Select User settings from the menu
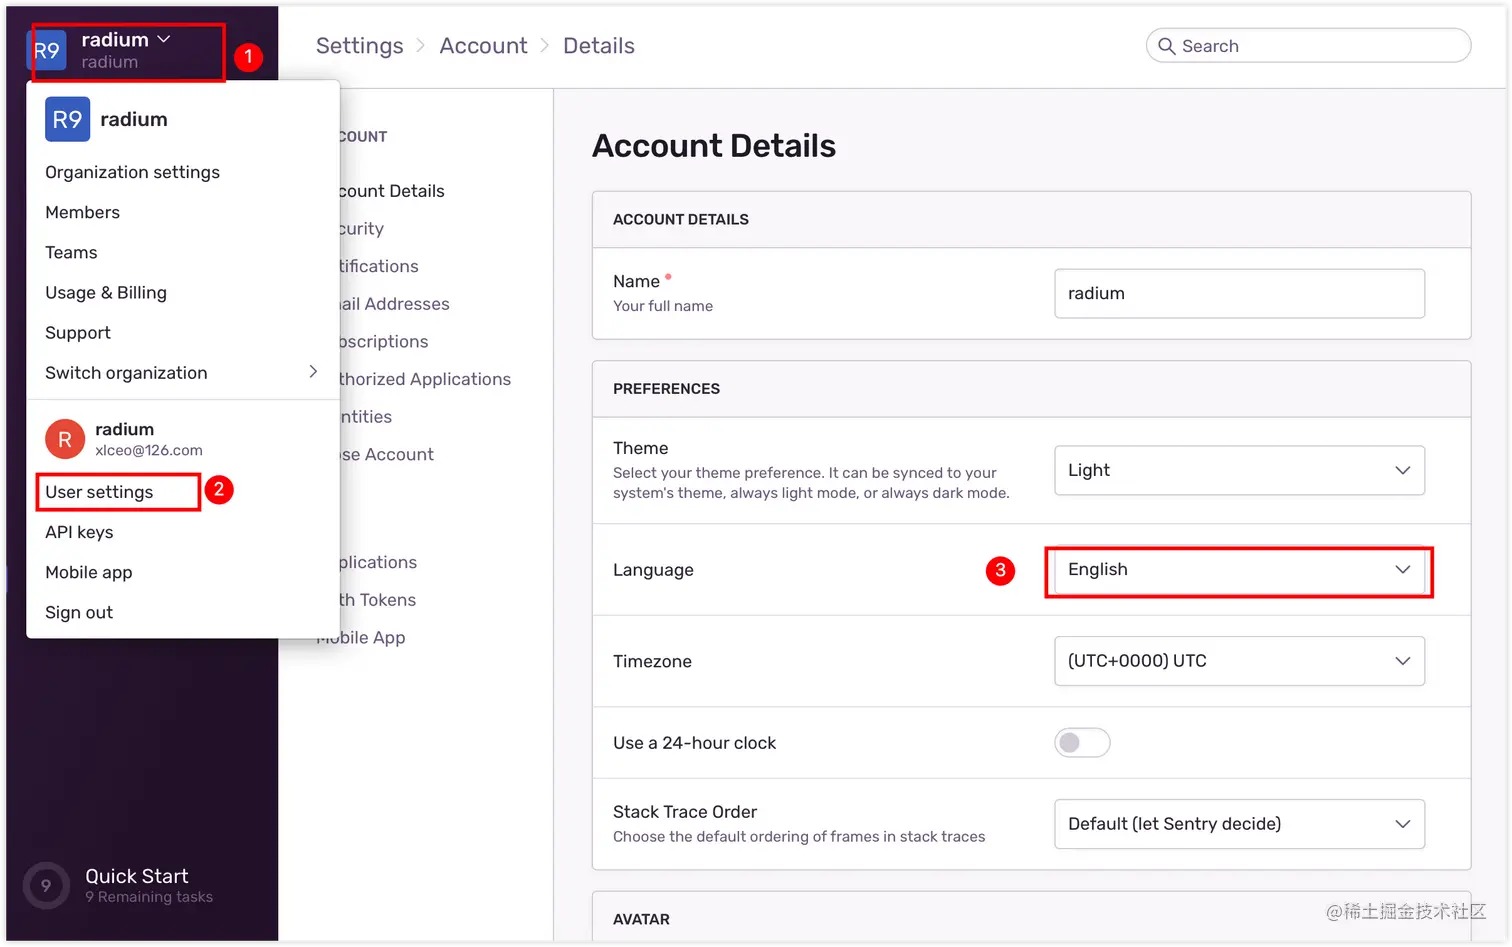The image size is (1512, 947). point(98,491)
